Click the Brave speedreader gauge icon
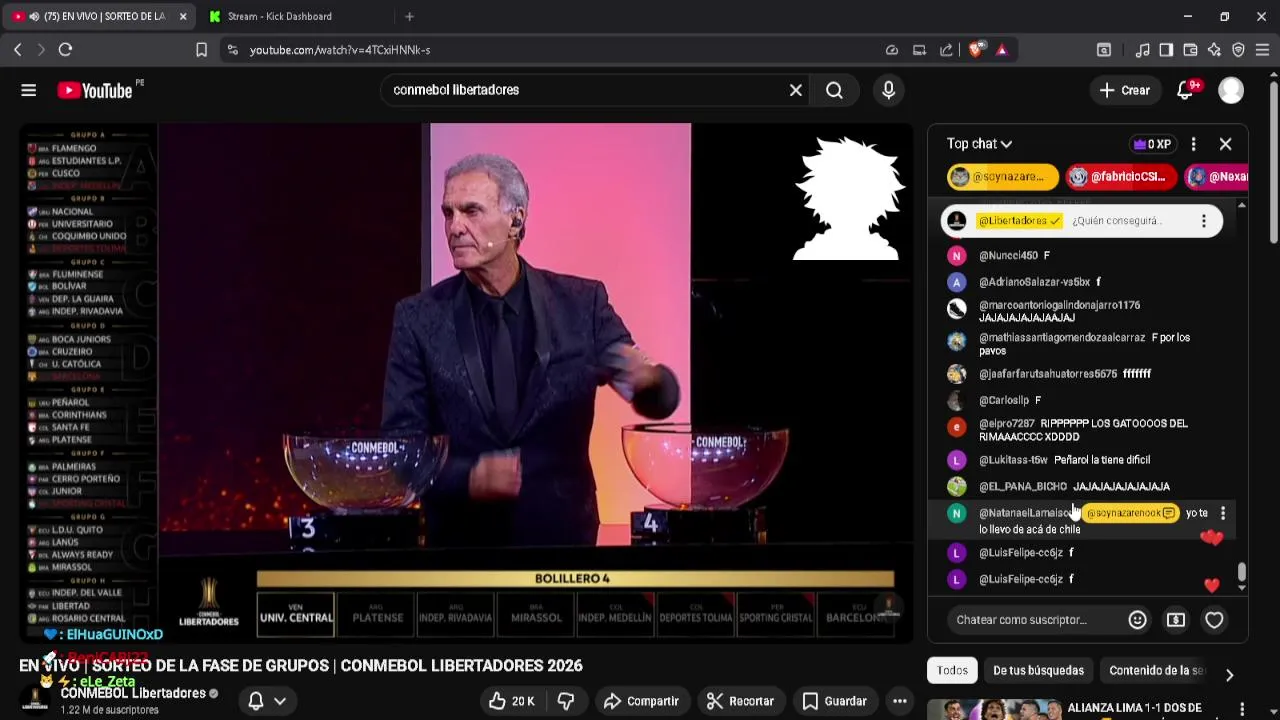This screenshot has height=720, width=1280. (891, 50)
